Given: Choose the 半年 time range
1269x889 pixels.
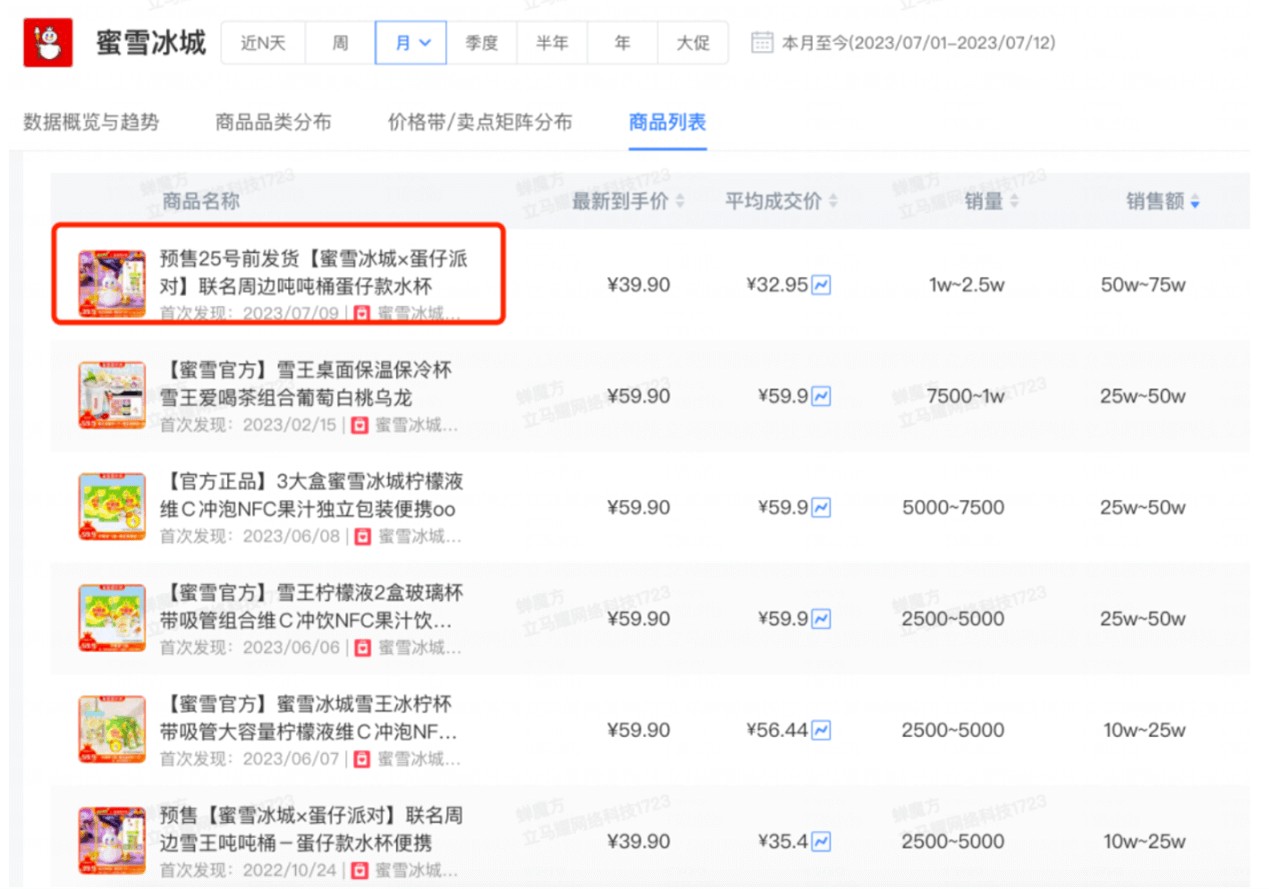Looking at the screenshot, I should pyautogui.click(x=552, y=43).
